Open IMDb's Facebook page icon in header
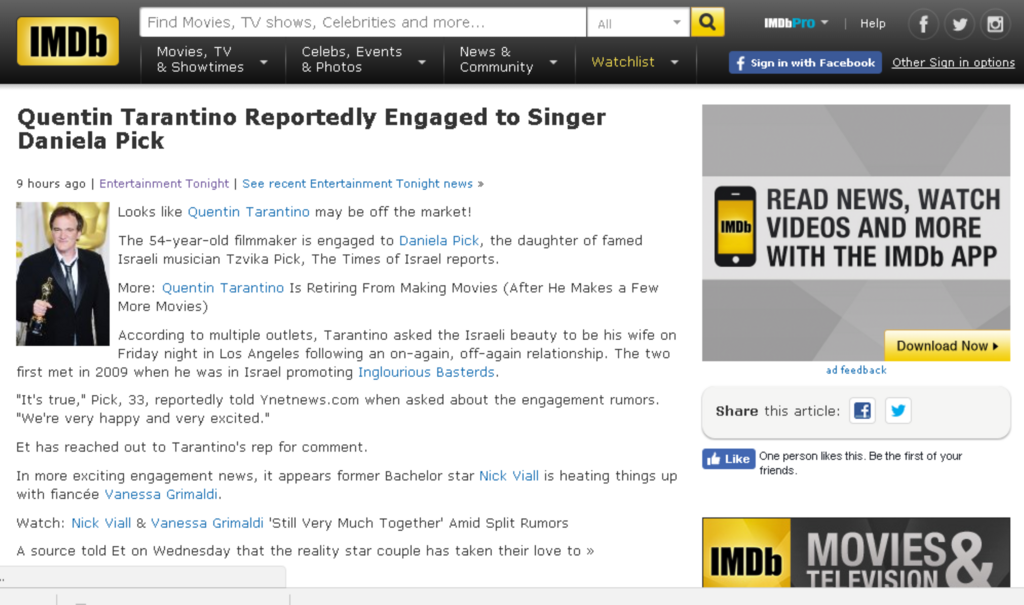 [923, 24]
